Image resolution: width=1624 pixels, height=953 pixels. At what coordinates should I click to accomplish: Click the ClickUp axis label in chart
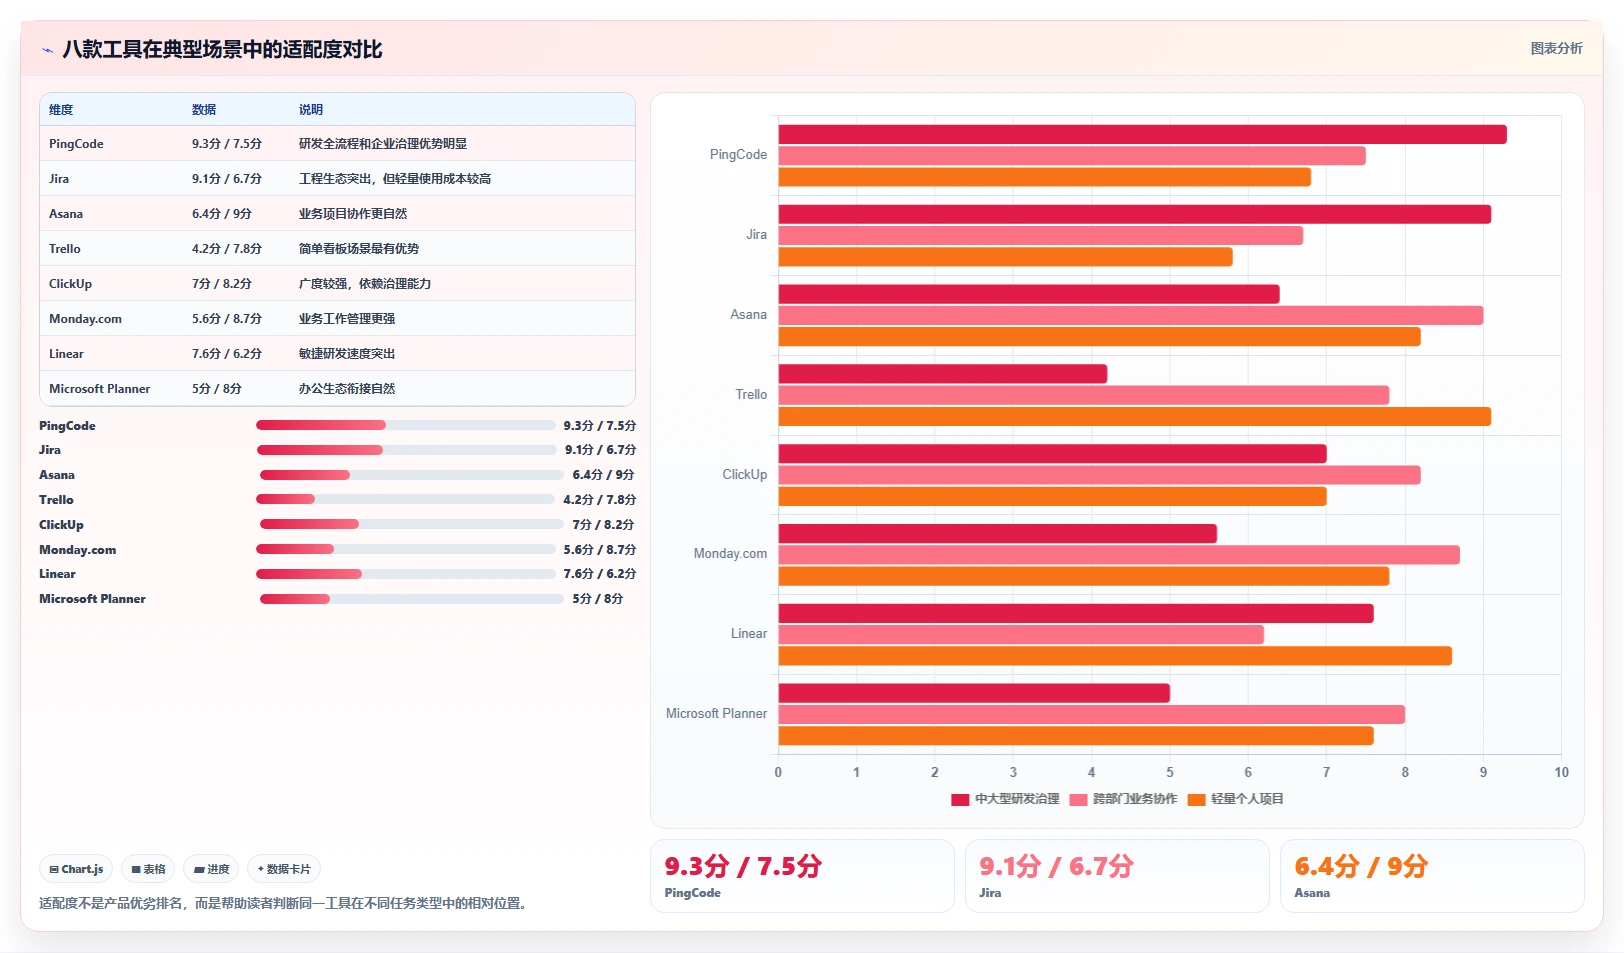pyautogui.click(x=744, y=475)
